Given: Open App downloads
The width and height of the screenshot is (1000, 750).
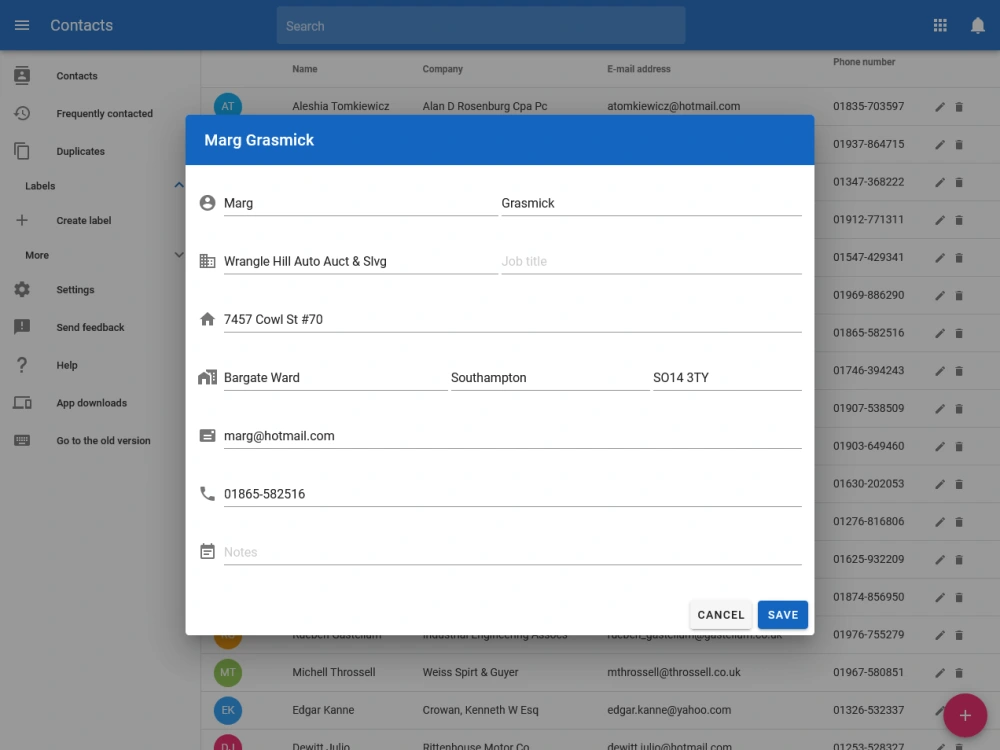Looking at the screenshot, I should (x=91, y=402).
